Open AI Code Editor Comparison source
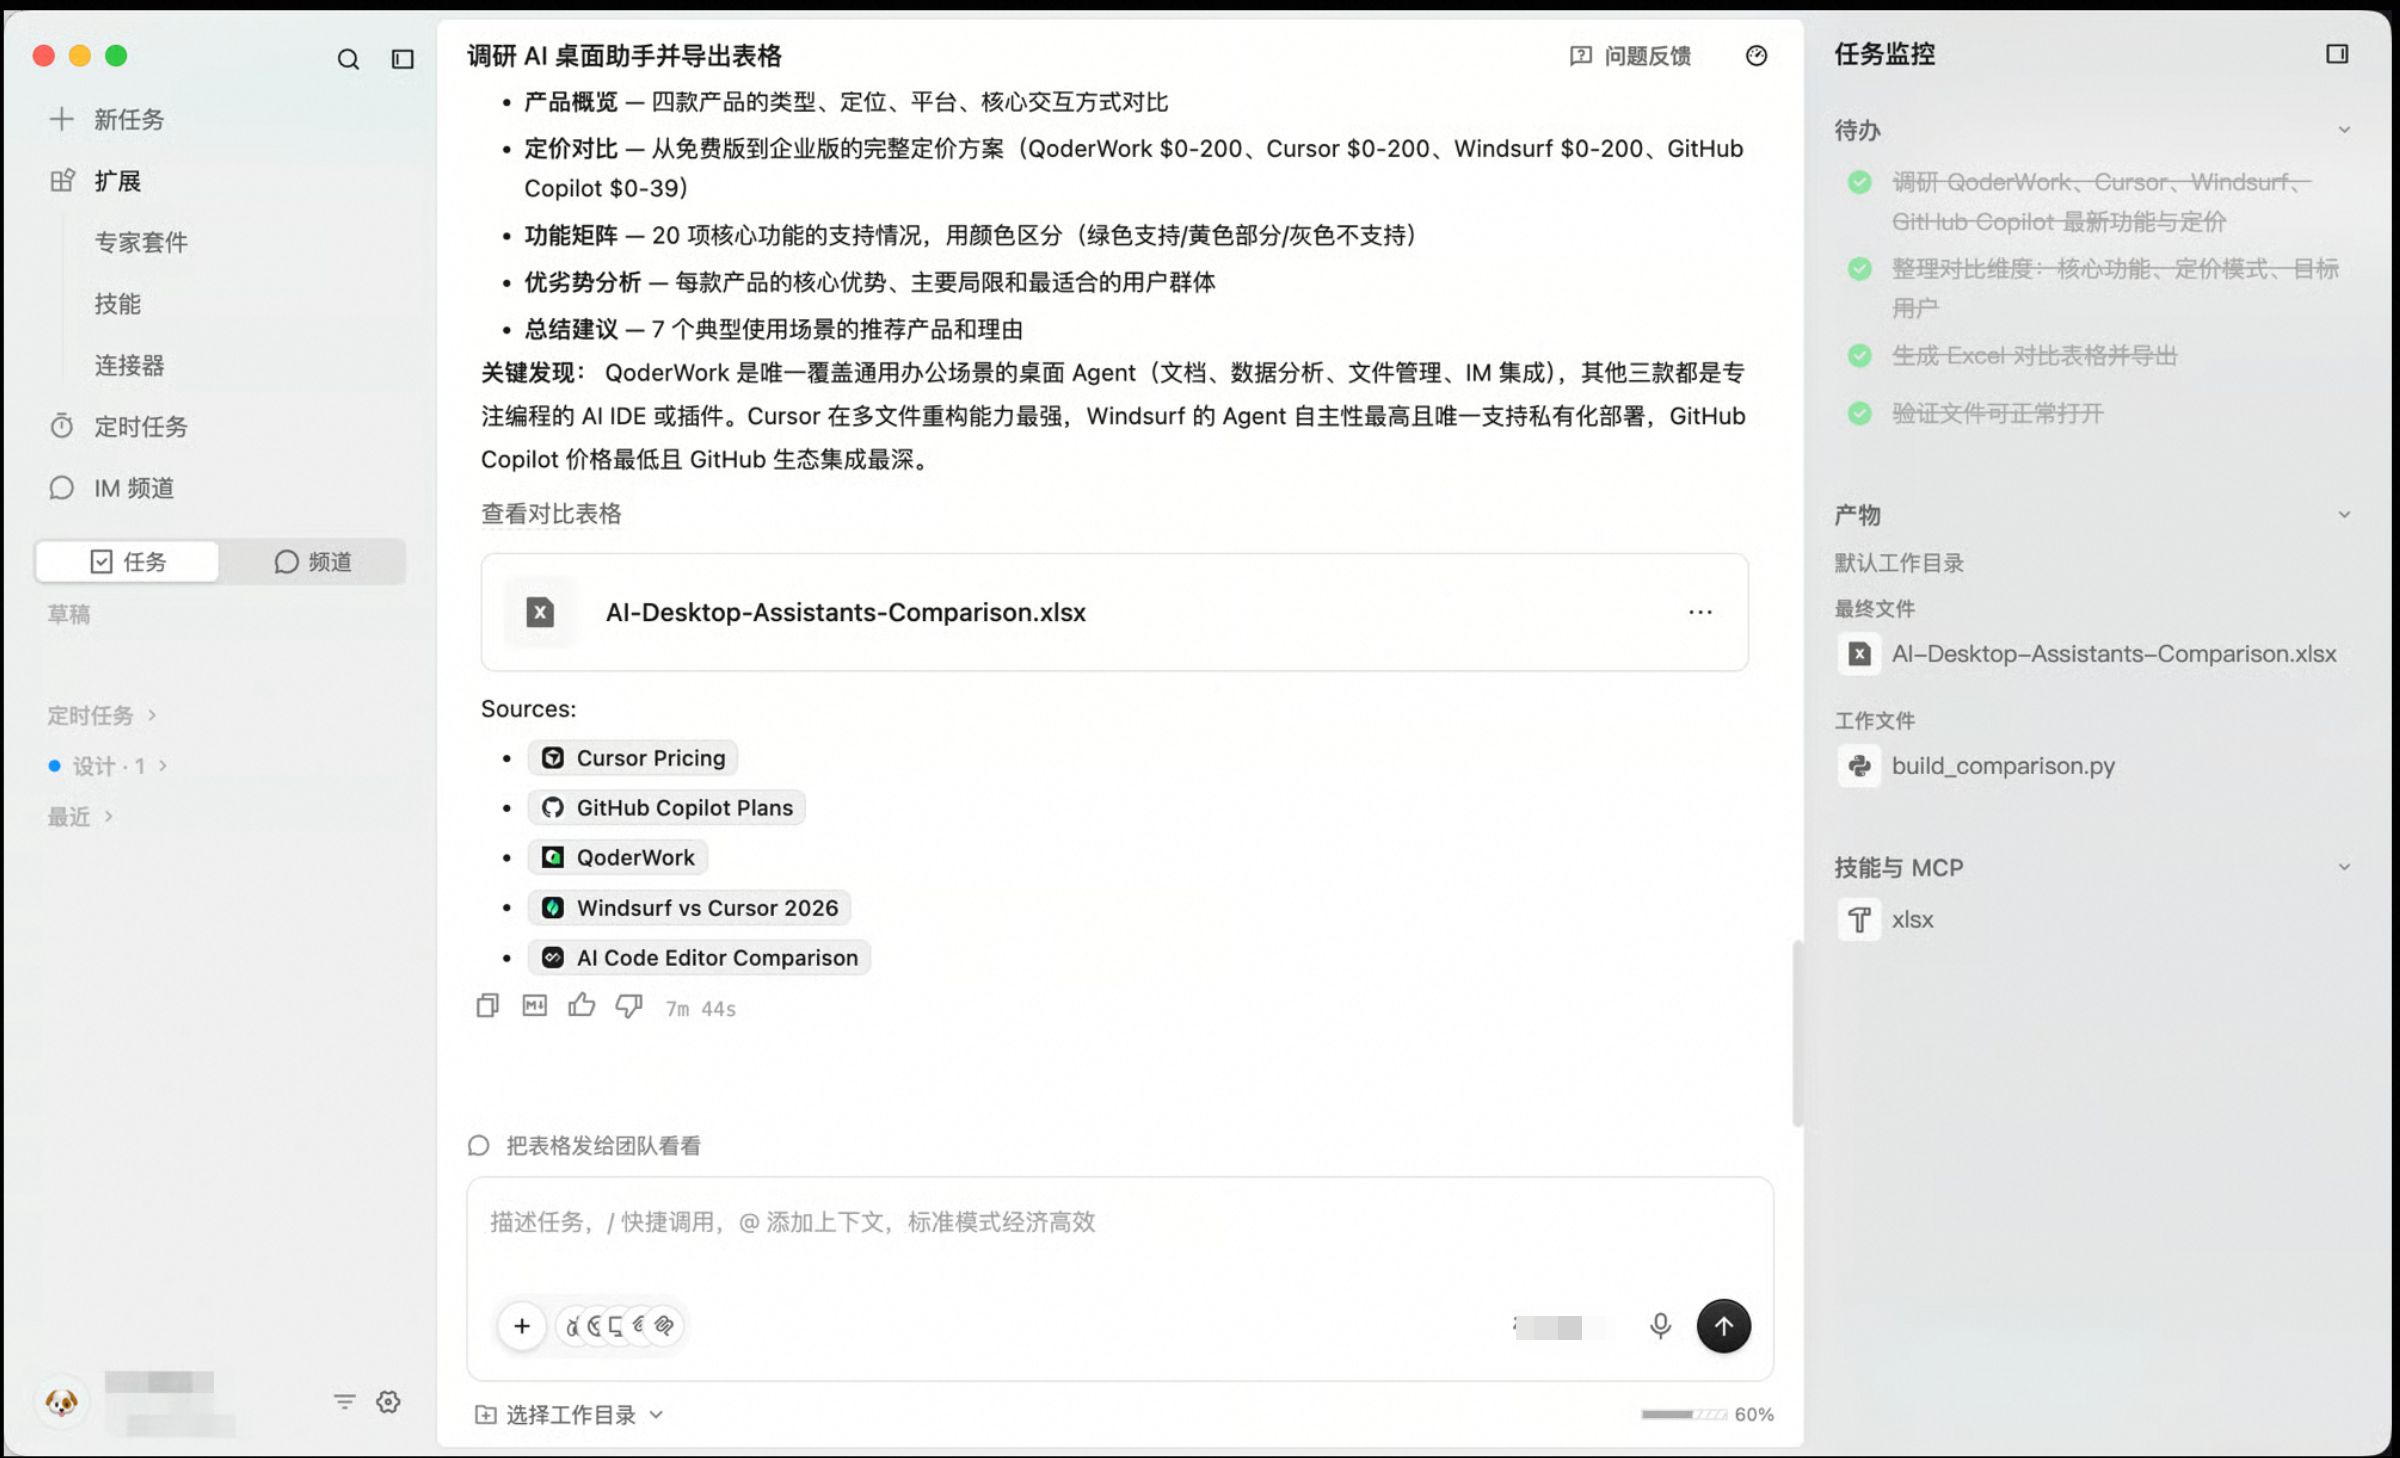Viewport: 2400px width, 1458px height. (x=699, y=958)
